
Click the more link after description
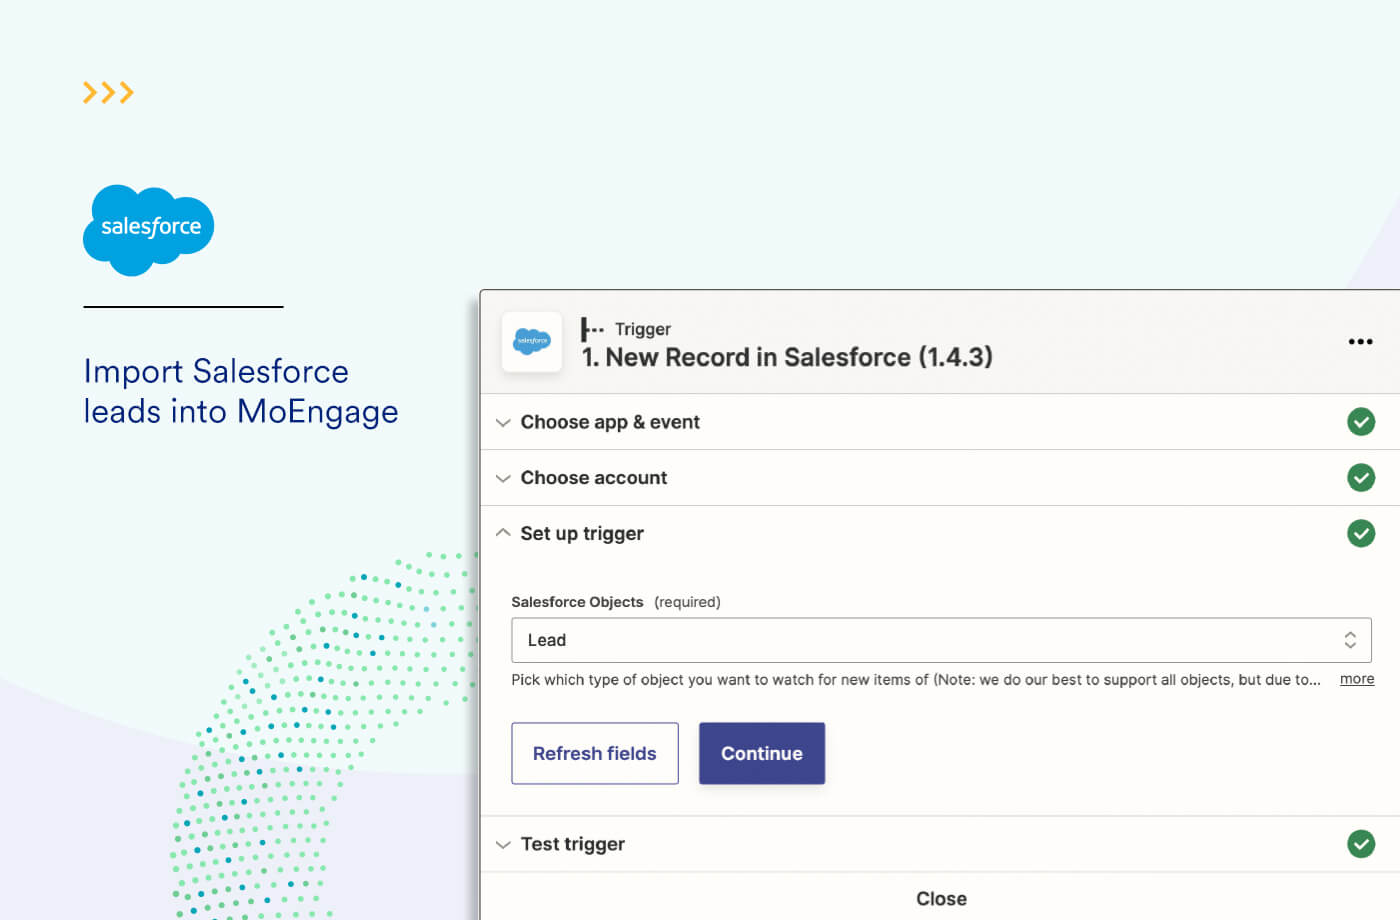tap(1357, 679)
